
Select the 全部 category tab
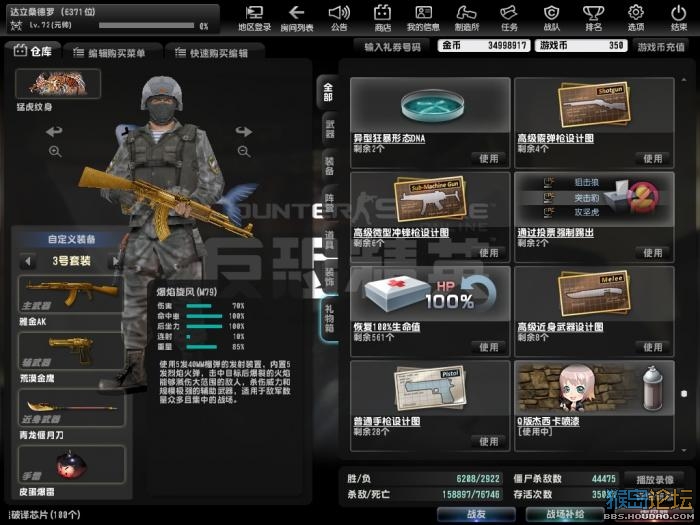pos(328,92)
